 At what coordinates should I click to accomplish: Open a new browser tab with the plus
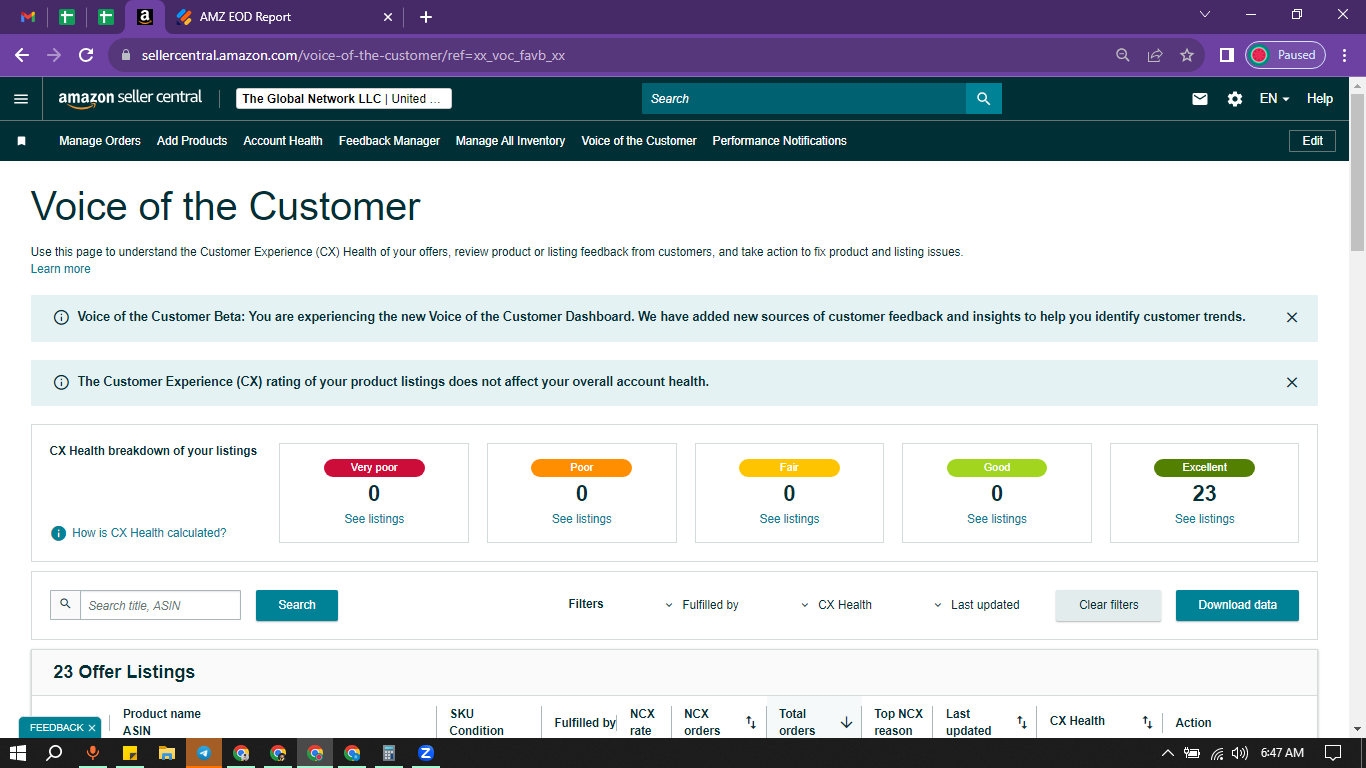(426, 17)
